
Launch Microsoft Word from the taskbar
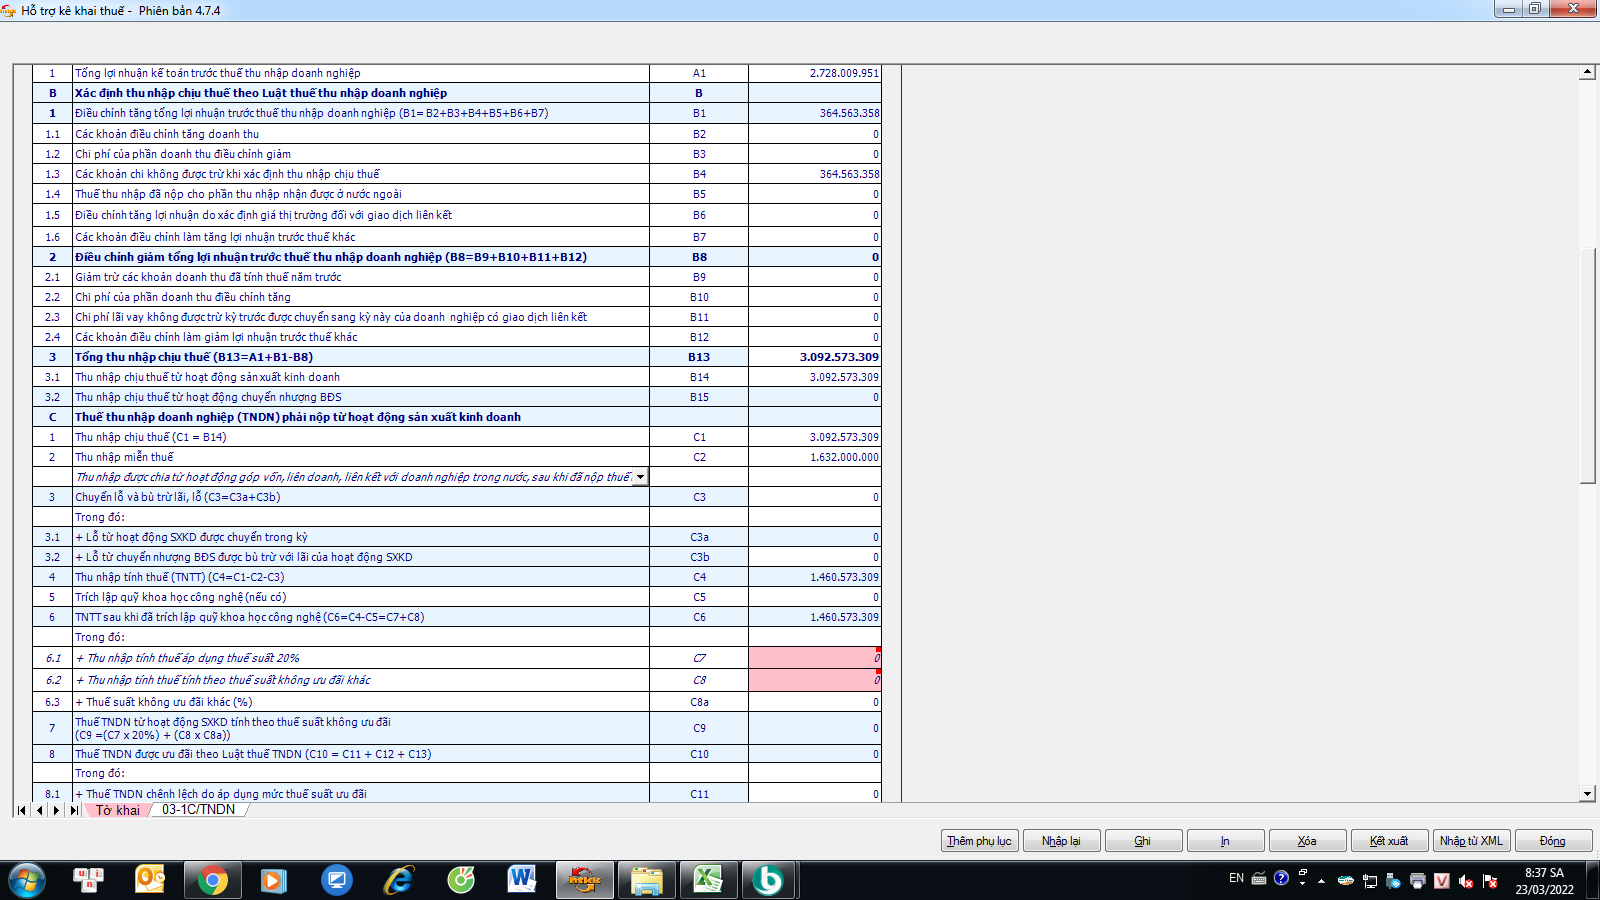pos(521,880)
